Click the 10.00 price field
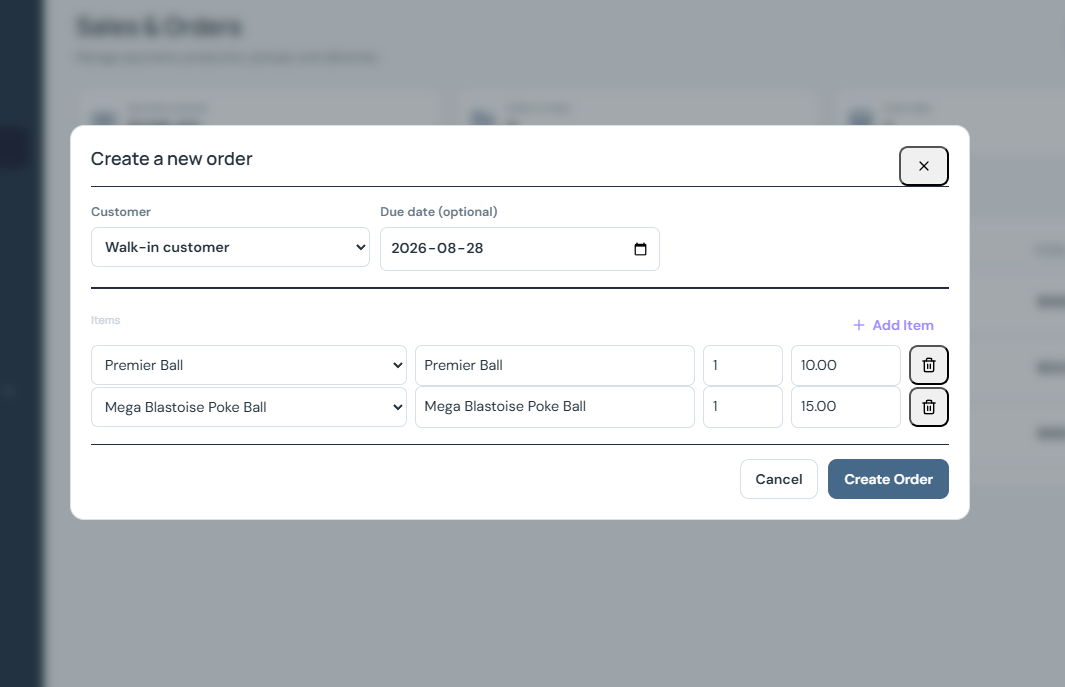Image resolution: width=1065 pixels, height=687 pixels. click(846, 366)
